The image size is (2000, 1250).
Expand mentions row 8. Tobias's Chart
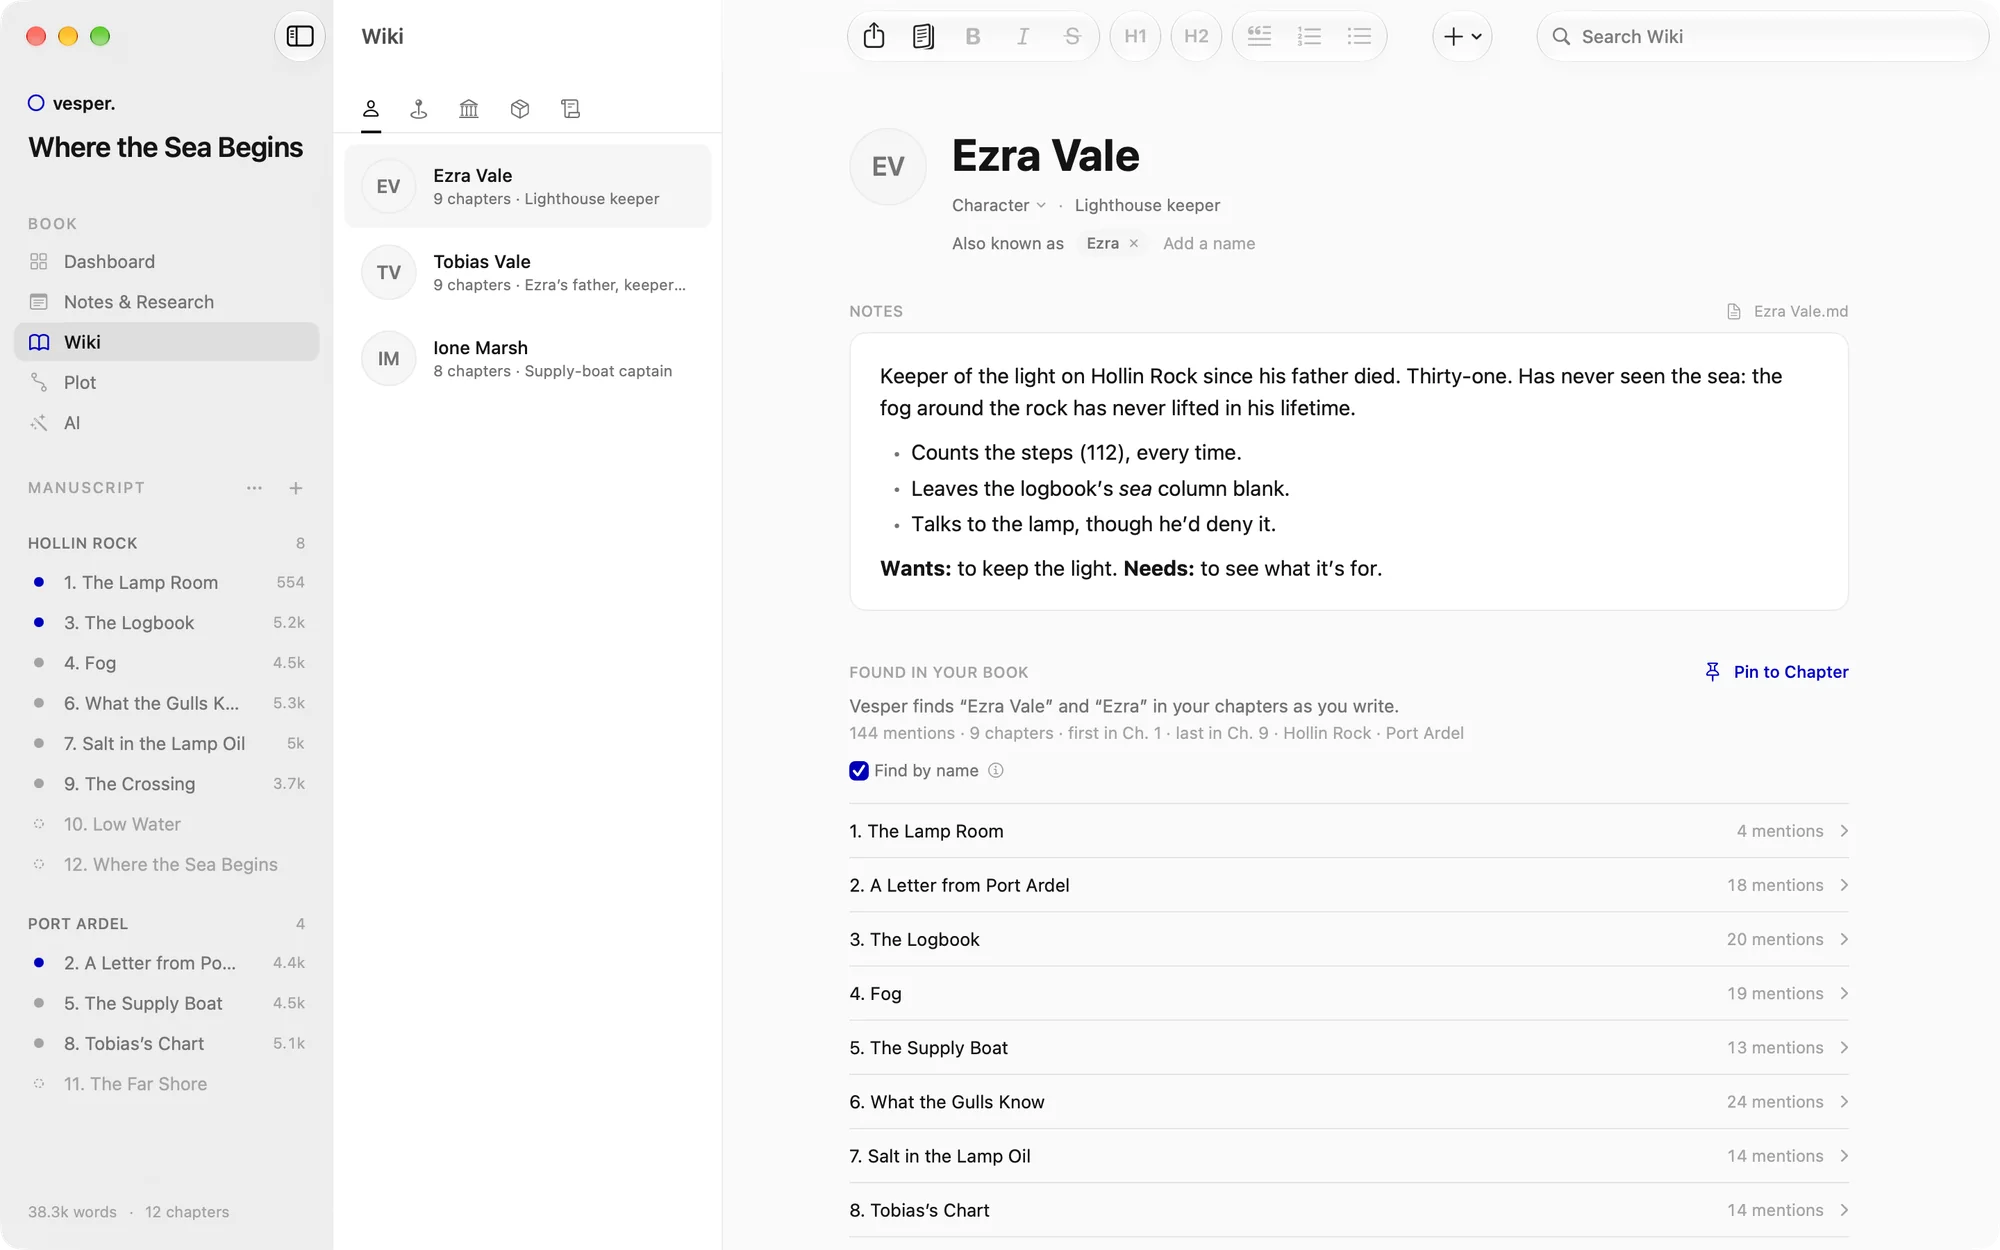[1349, 1210]
